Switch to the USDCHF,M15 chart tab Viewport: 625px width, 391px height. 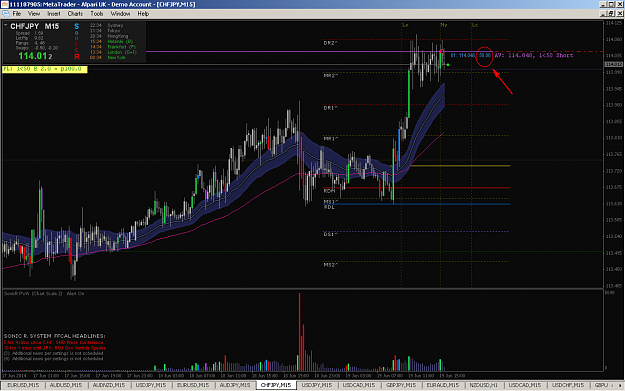[568, 385]
